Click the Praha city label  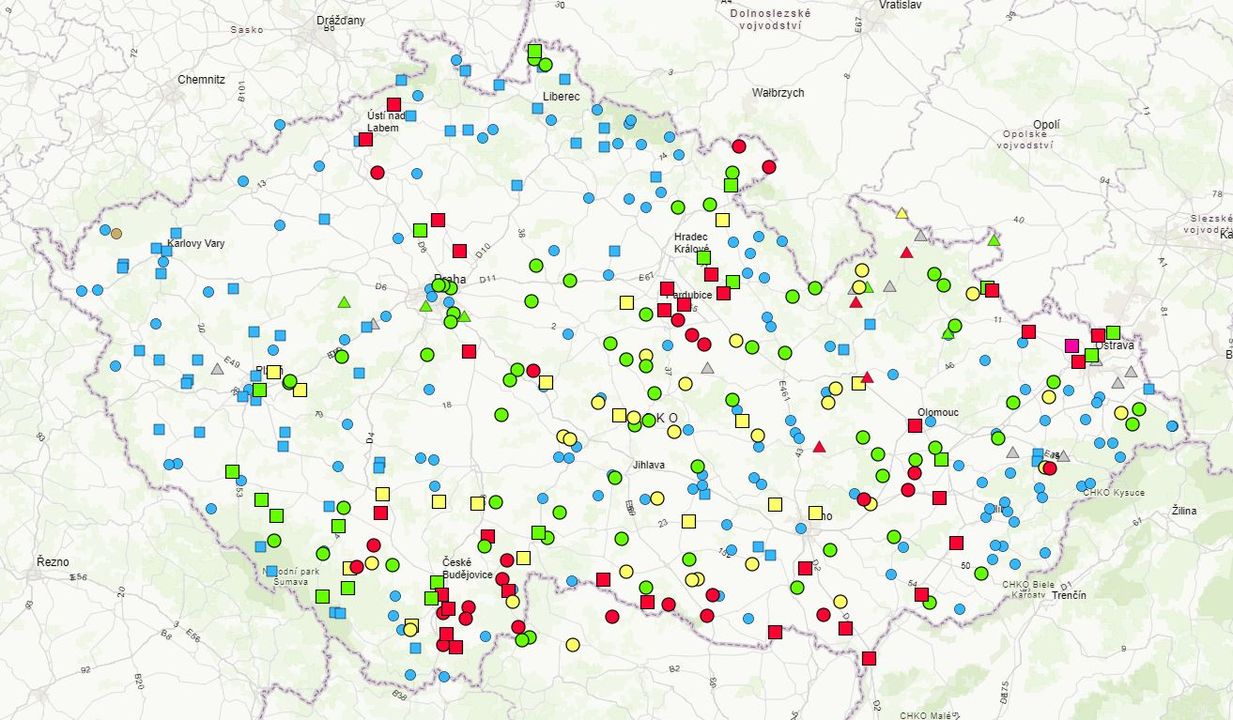coord(450,279)
